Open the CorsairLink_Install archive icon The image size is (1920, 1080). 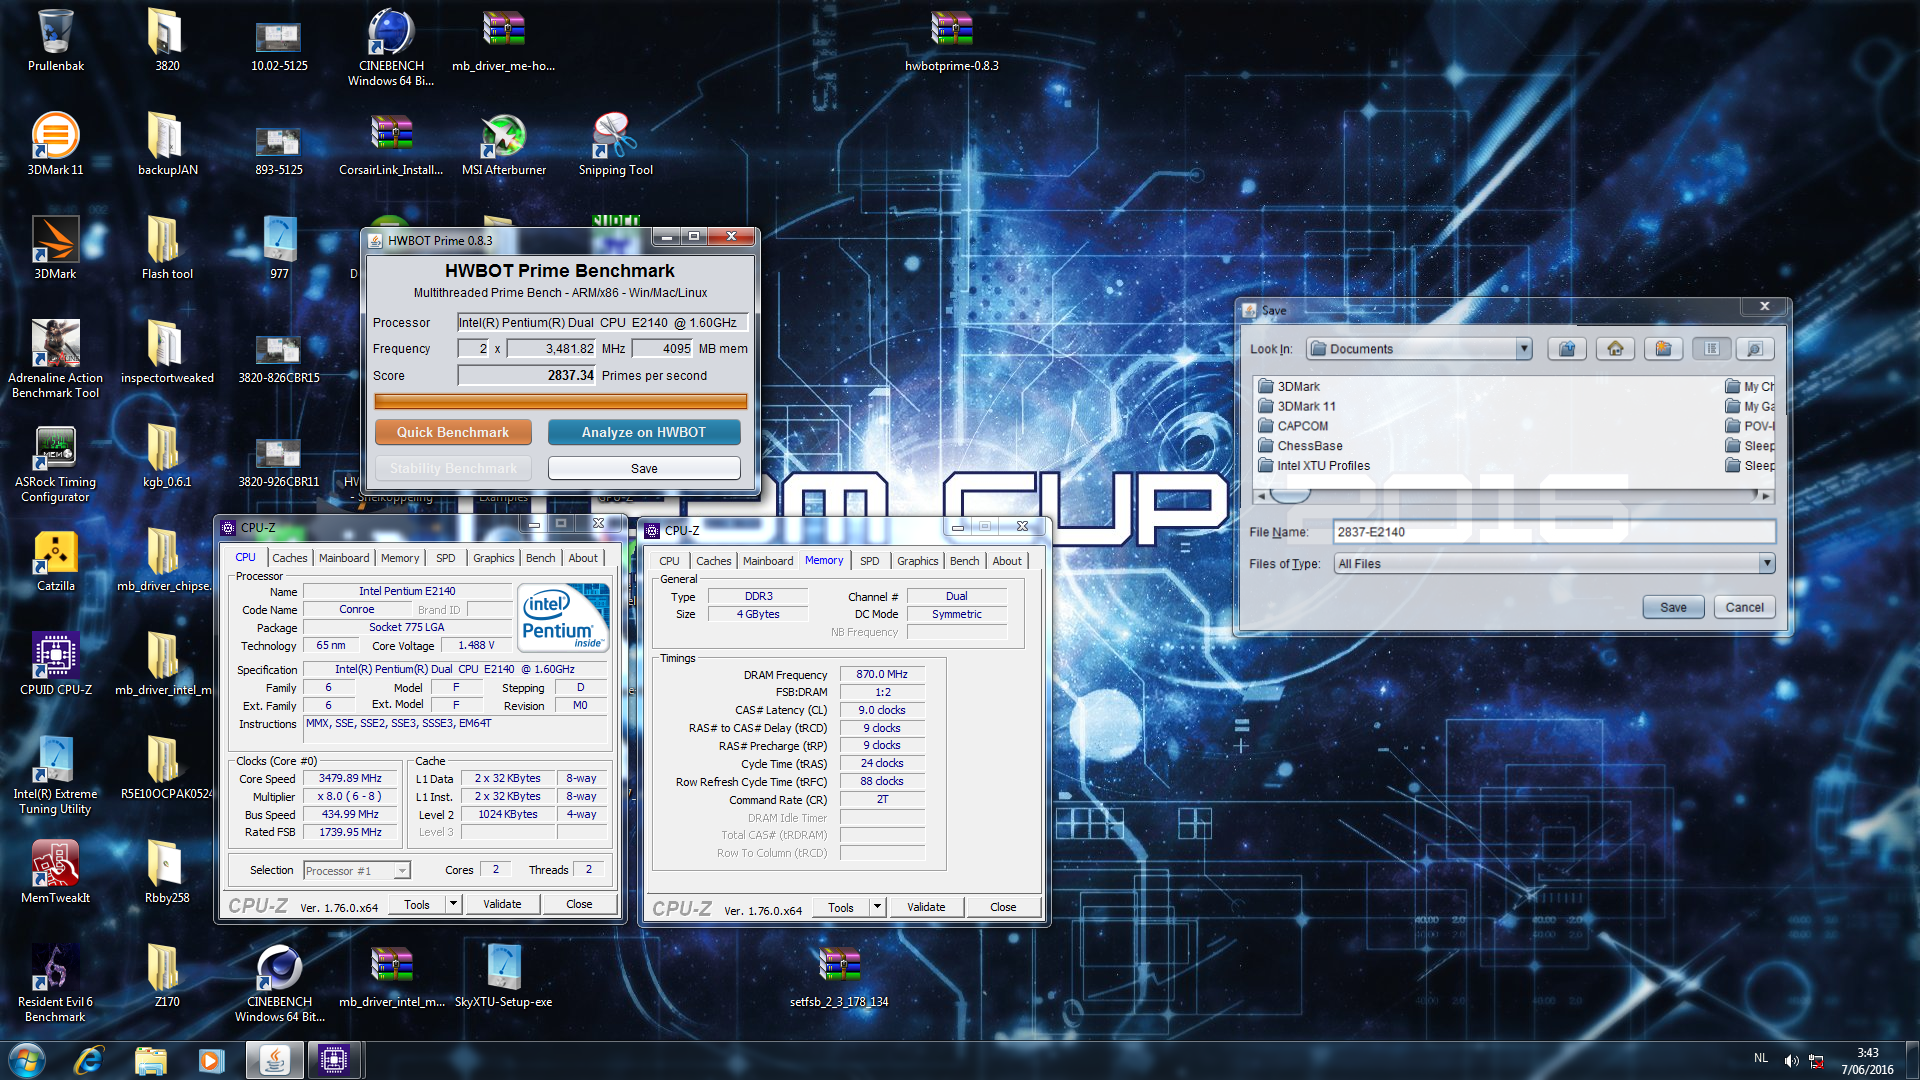(391, 144)
